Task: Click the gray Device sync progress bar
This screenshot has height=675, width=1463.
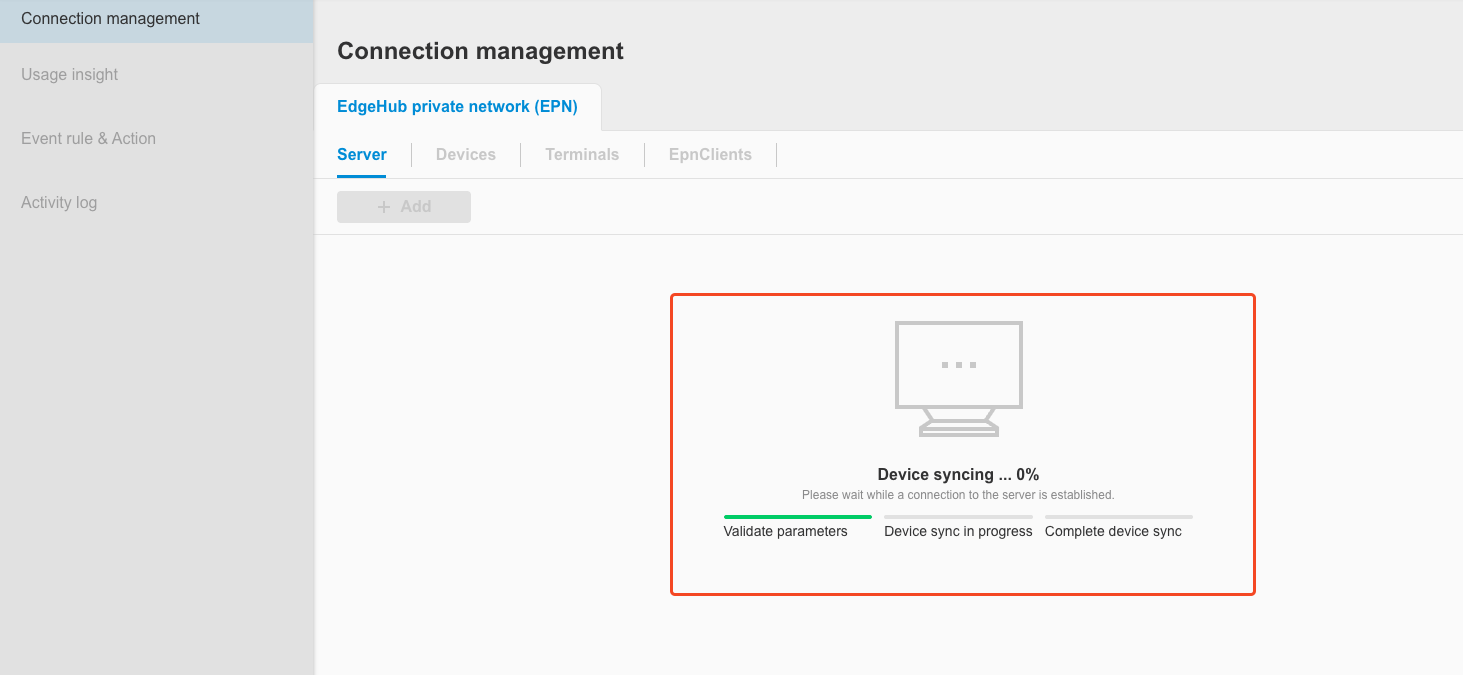Action: click(957, 517)
